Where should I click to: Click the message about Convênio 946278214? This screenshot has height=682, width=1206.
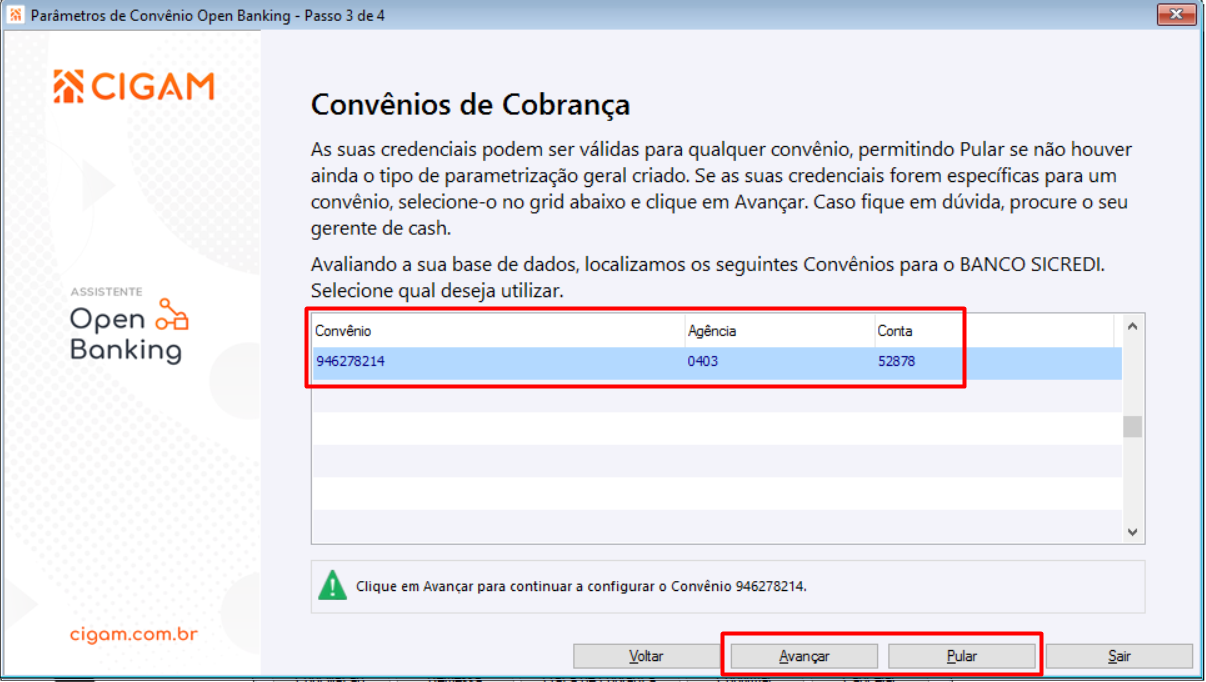pos(581,586)
